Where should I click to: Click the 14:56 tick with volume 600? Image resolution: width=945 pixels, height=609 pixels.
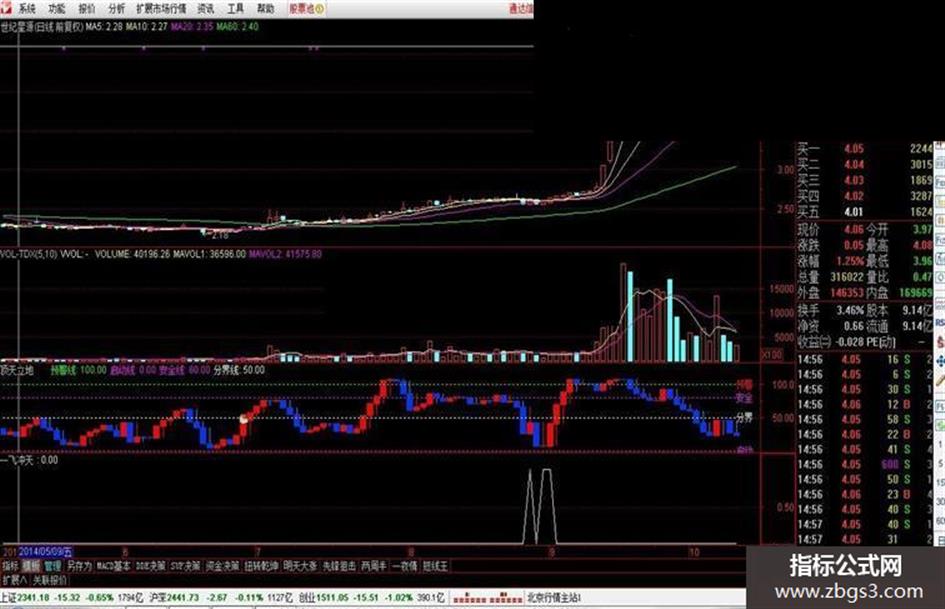point(864,464)
